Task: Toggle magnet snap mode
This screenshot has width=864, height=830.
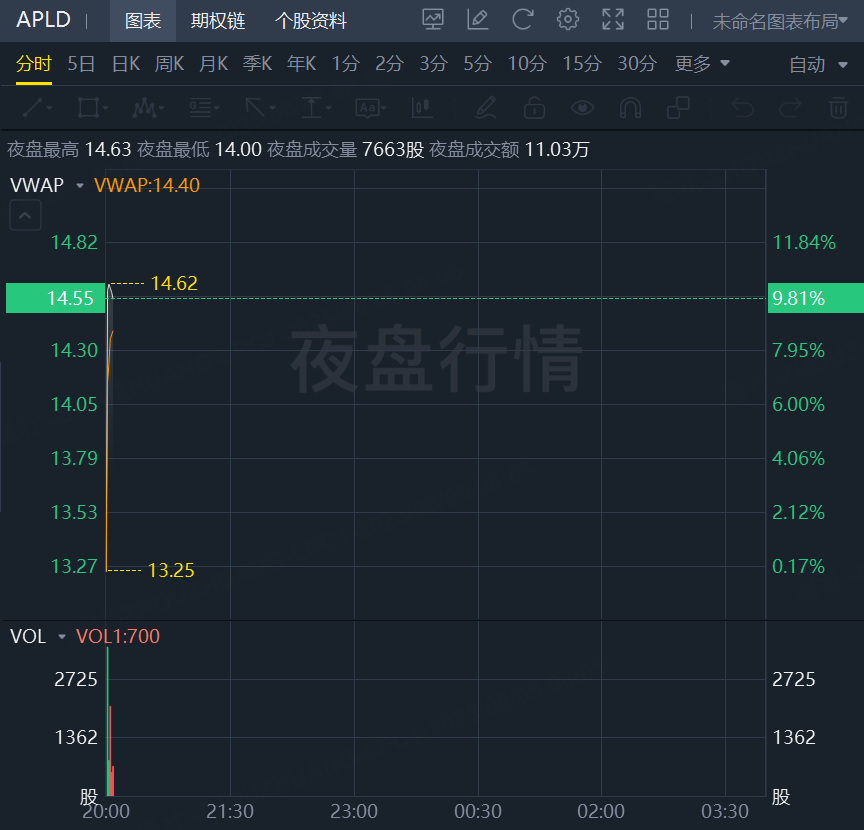Action: point(630,108)
